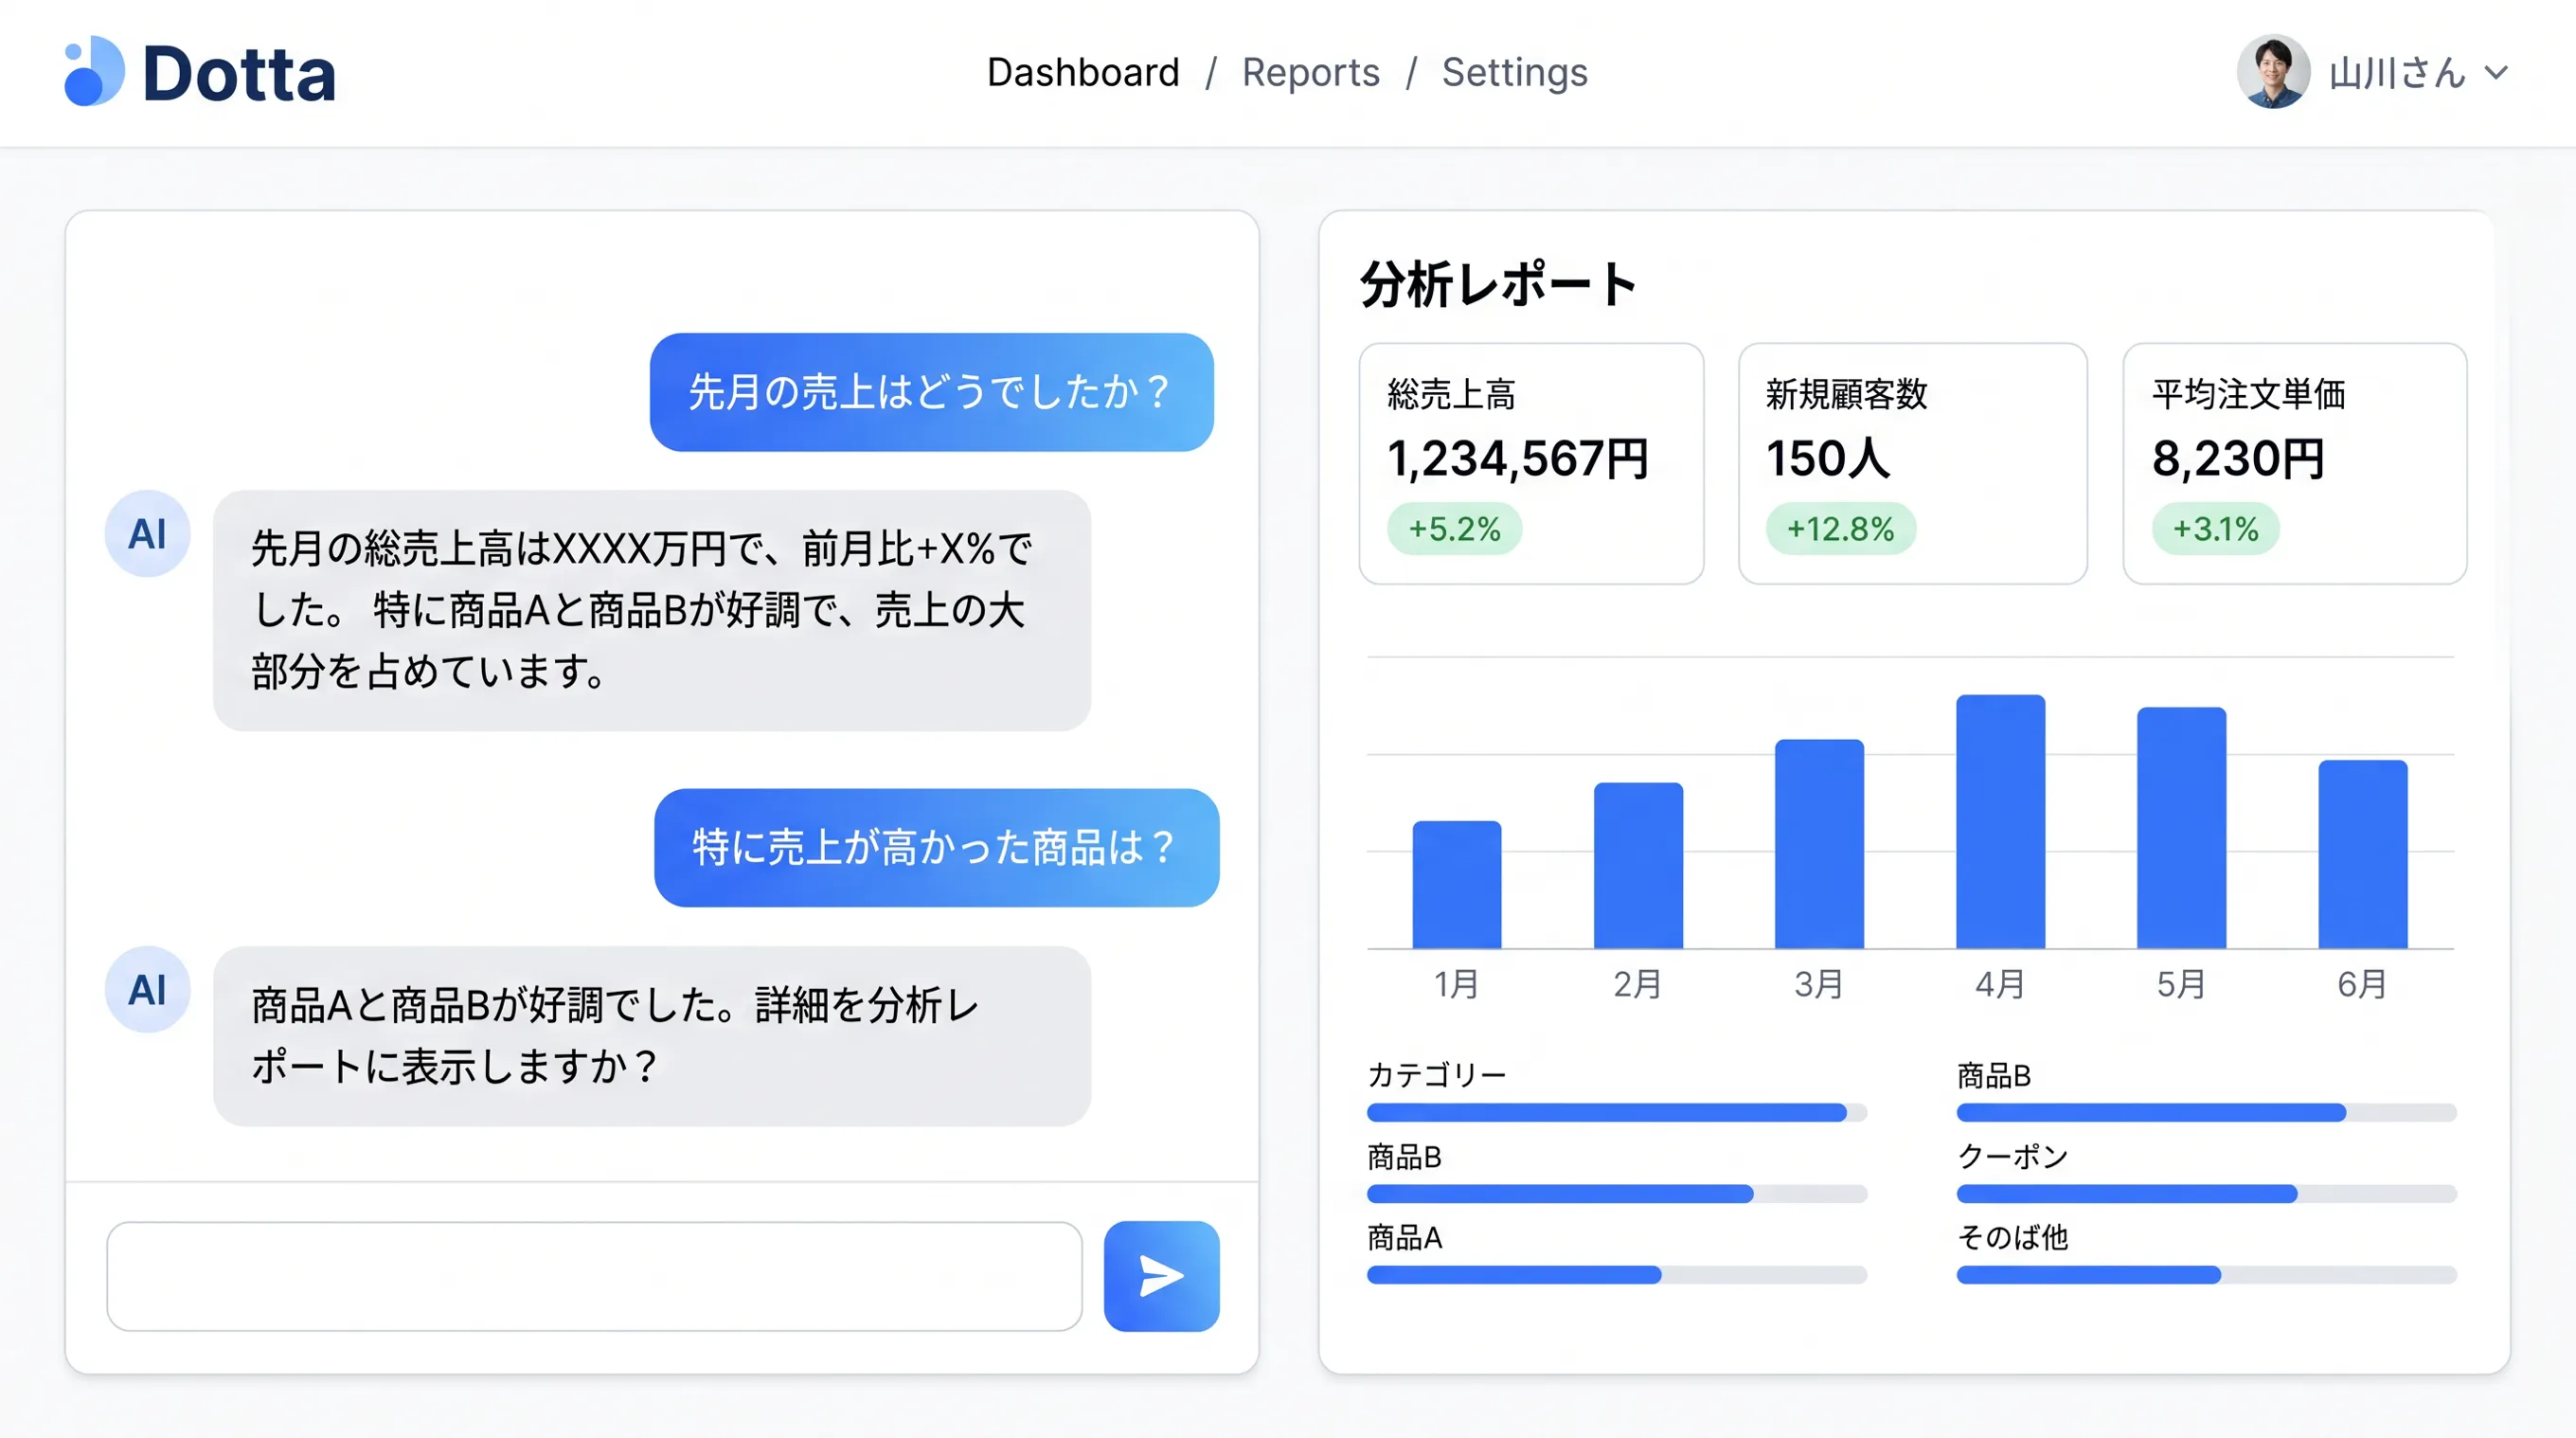Select the 4月 bar in the chart
The height and width of the screenshot is (1438, 2576).
pyautogui.click(x=2000, y=821)
